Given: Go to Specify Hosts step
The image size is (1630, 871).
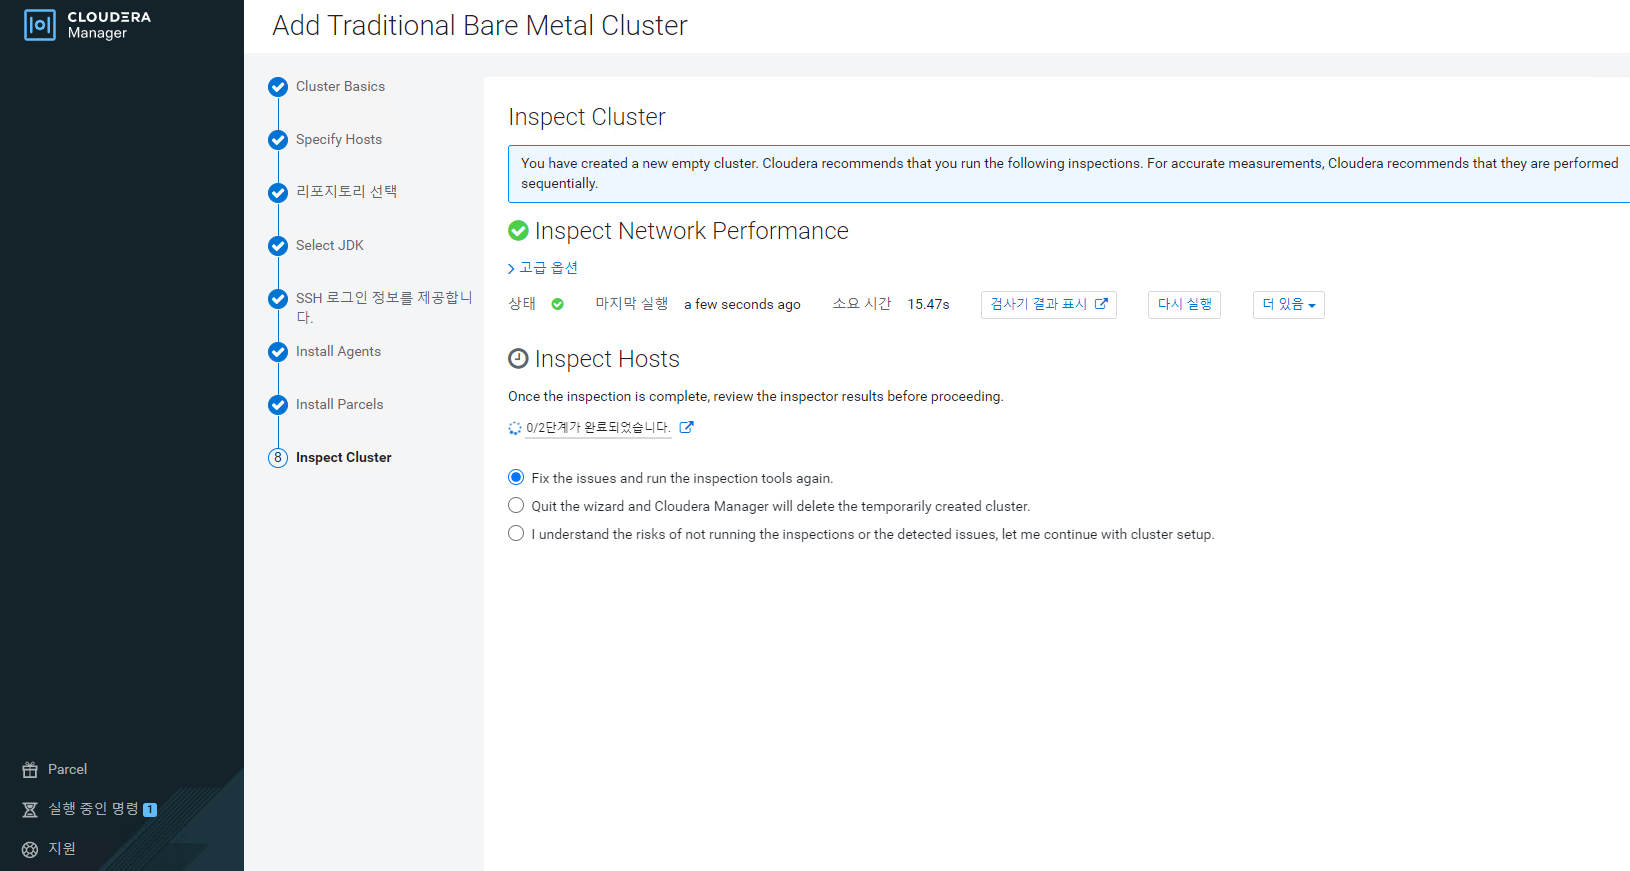Looking at the screenshot, I should pyautogui.click(x=339, y=140).
